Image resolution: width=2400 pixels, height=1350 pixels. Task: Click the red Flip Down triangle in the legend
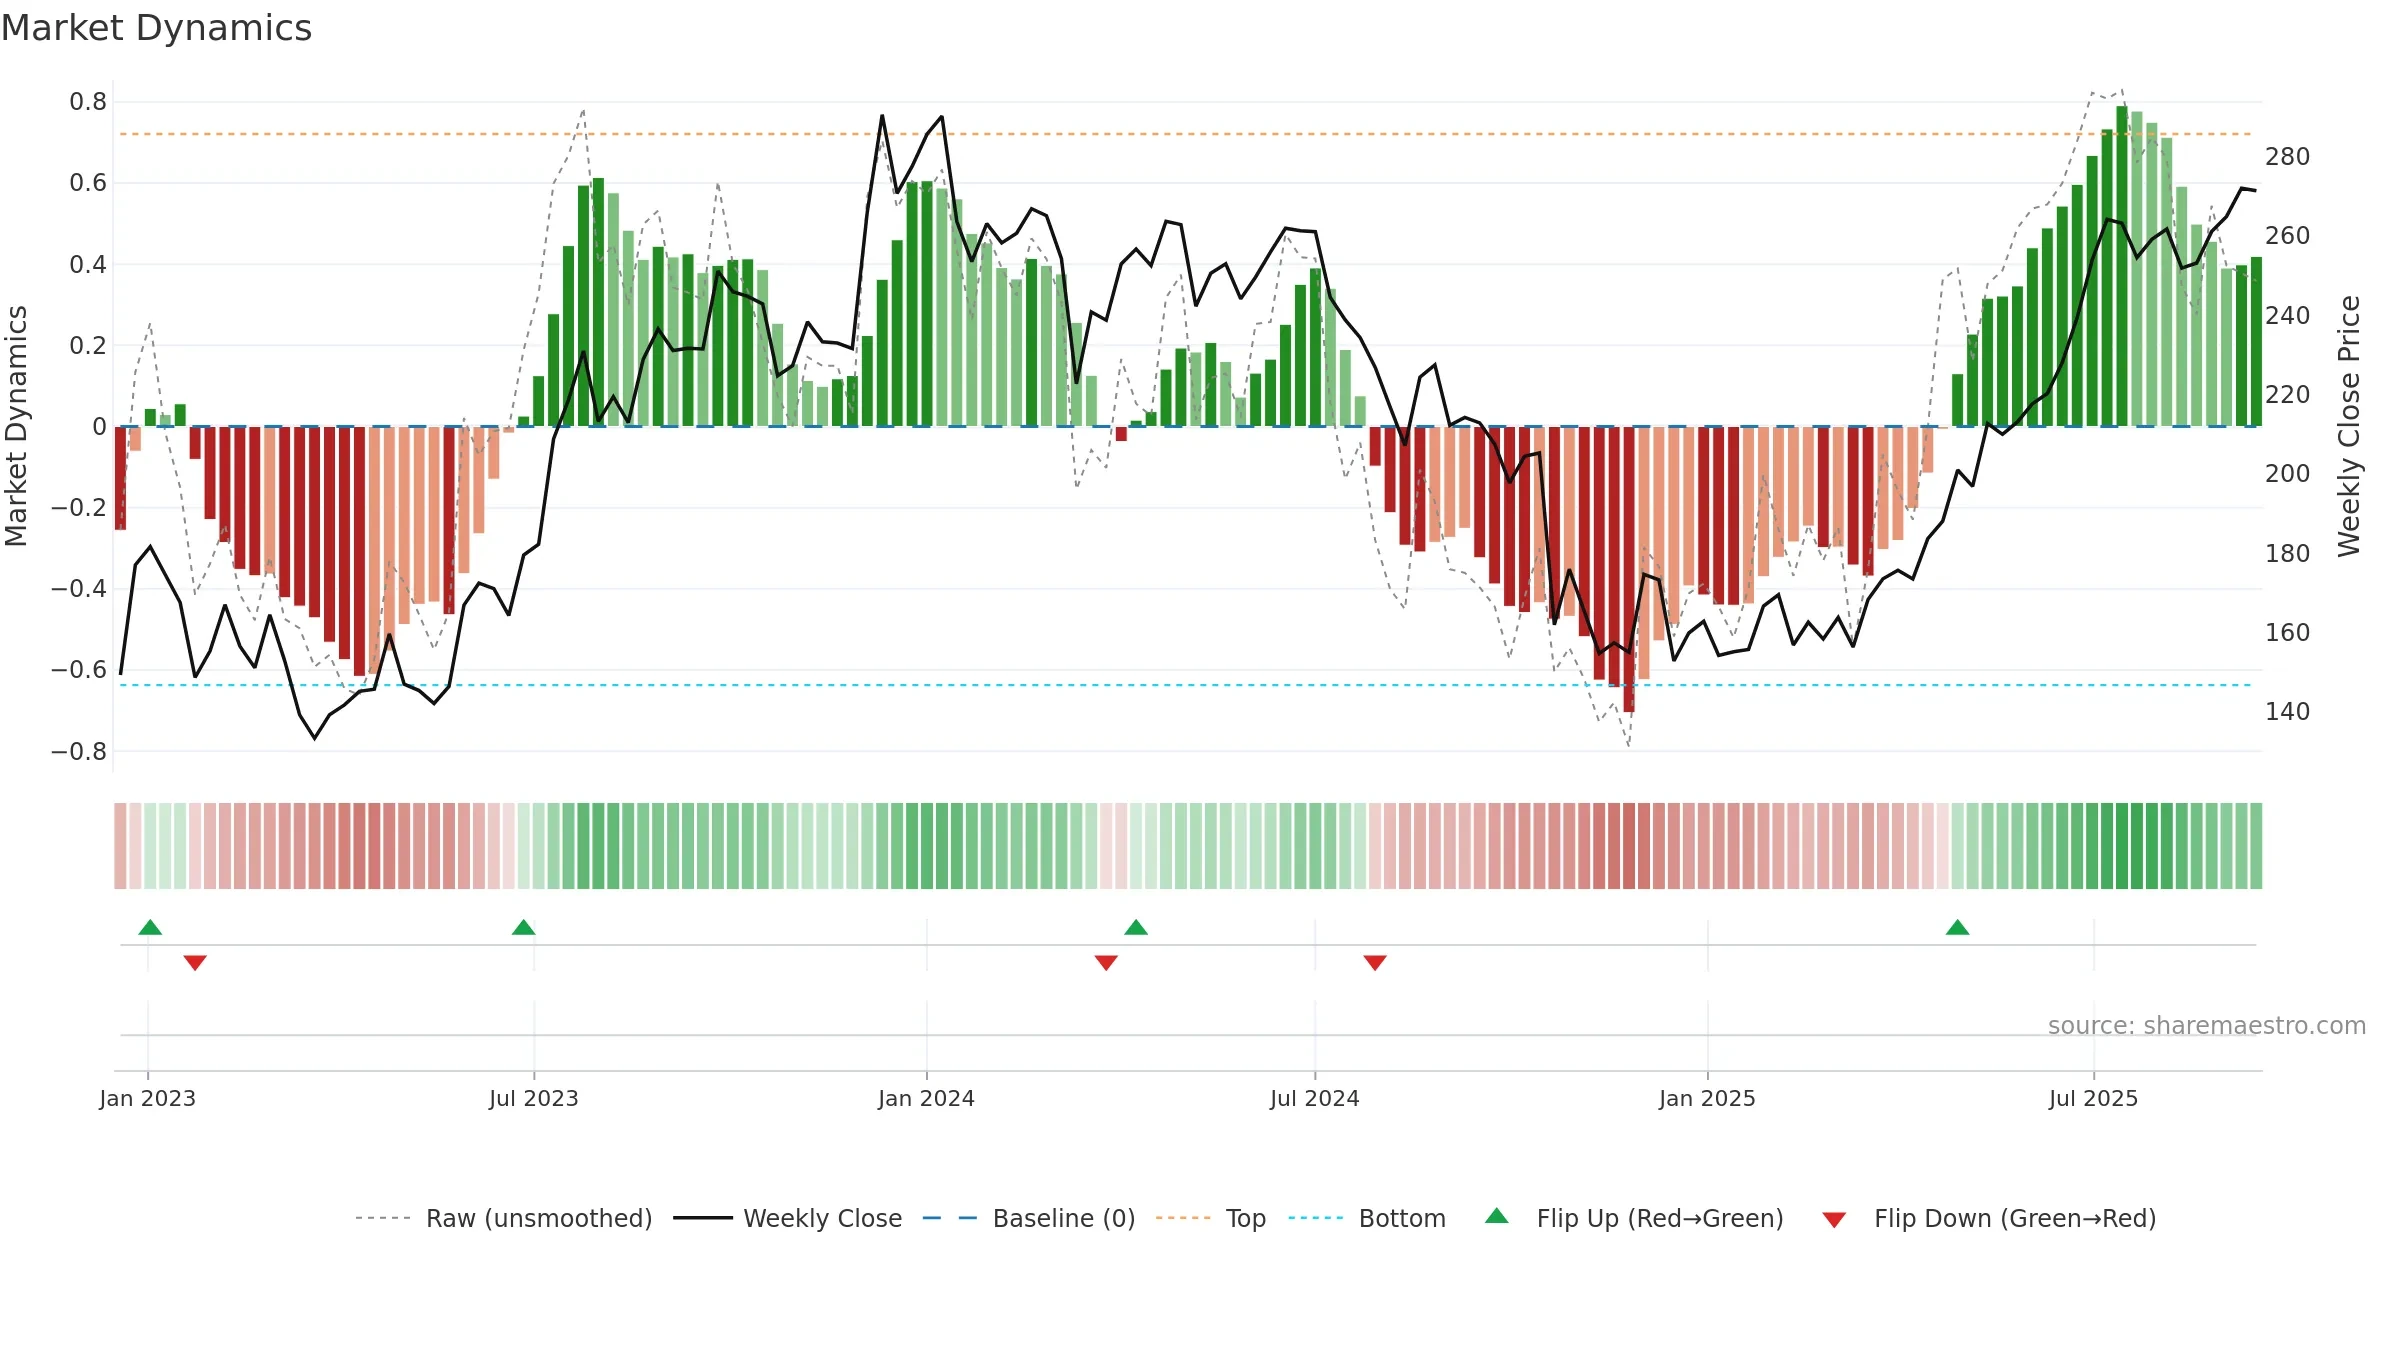pos(1834,1220)
